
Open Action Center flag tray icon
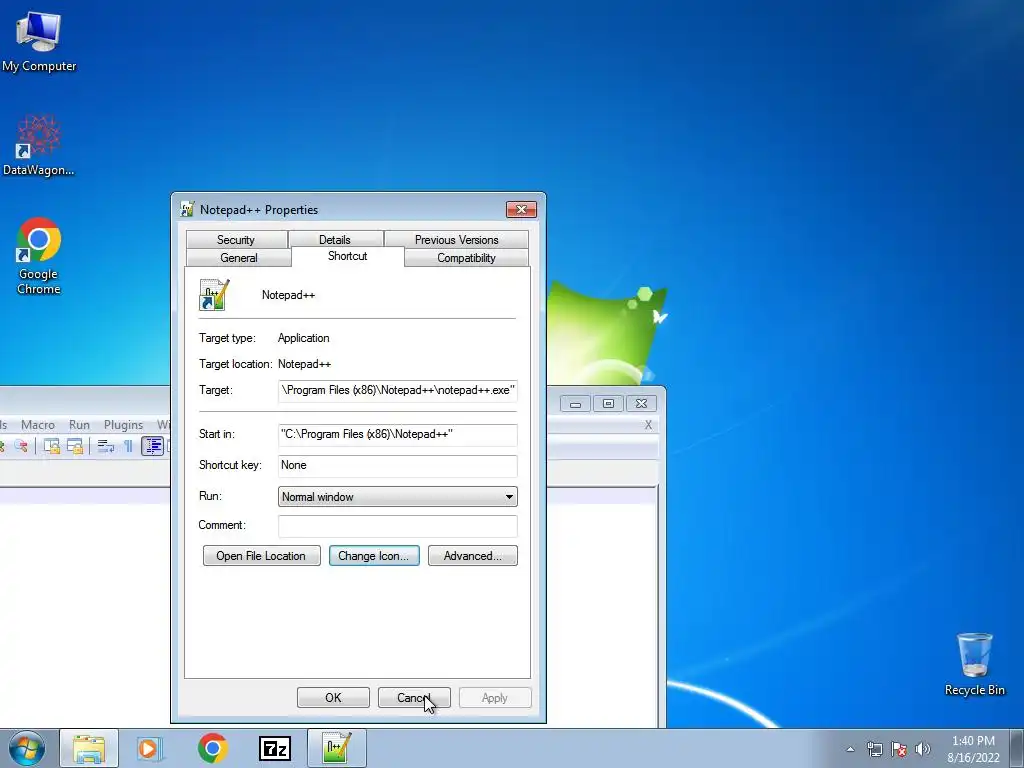tap(899, 749)
